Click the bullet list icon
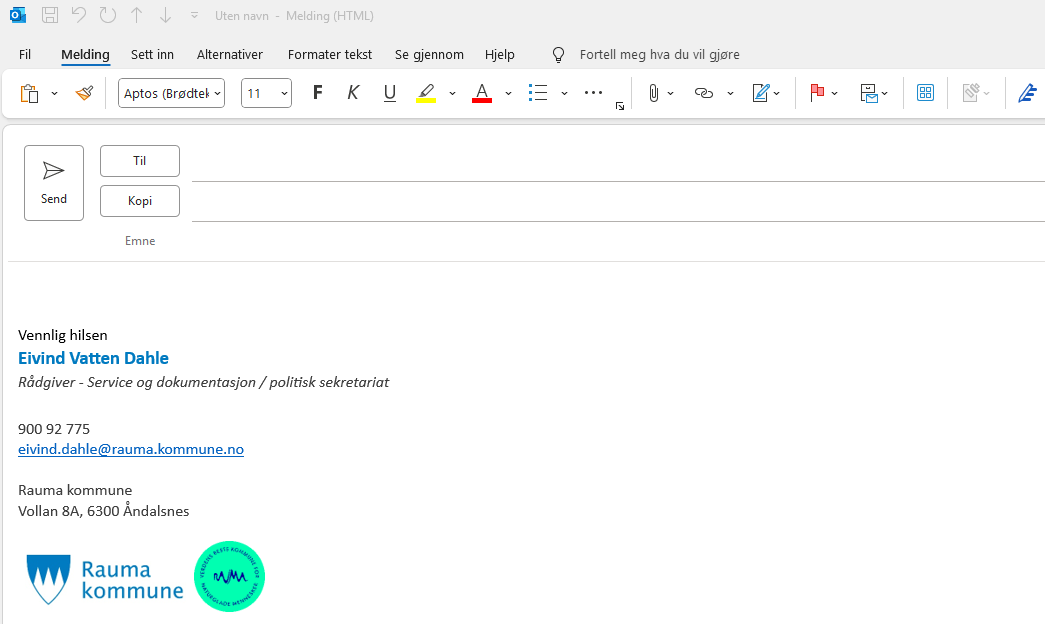 (538, 93)
